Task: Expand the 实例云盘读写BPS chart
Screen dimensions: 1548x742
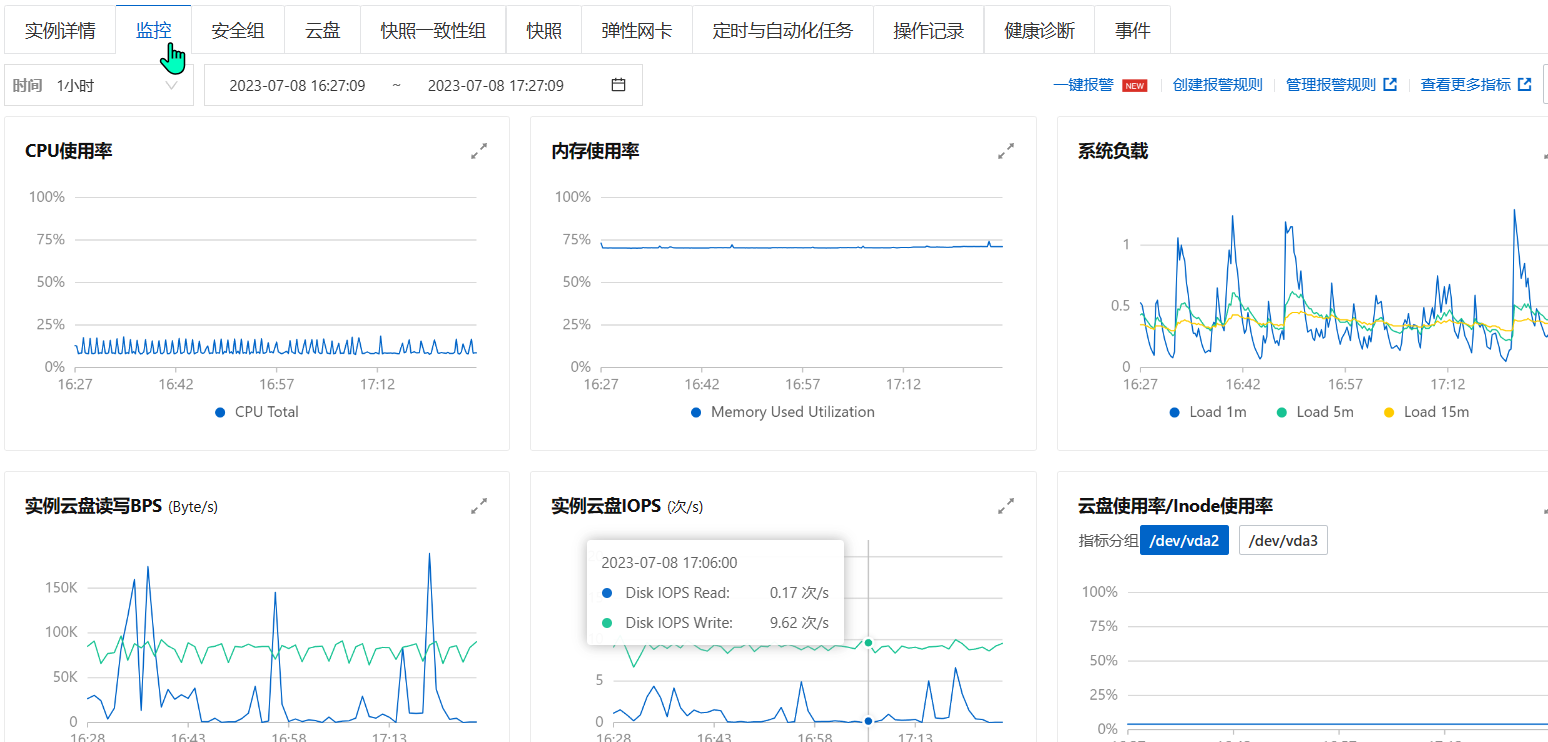Action: [x=480, y=506]
